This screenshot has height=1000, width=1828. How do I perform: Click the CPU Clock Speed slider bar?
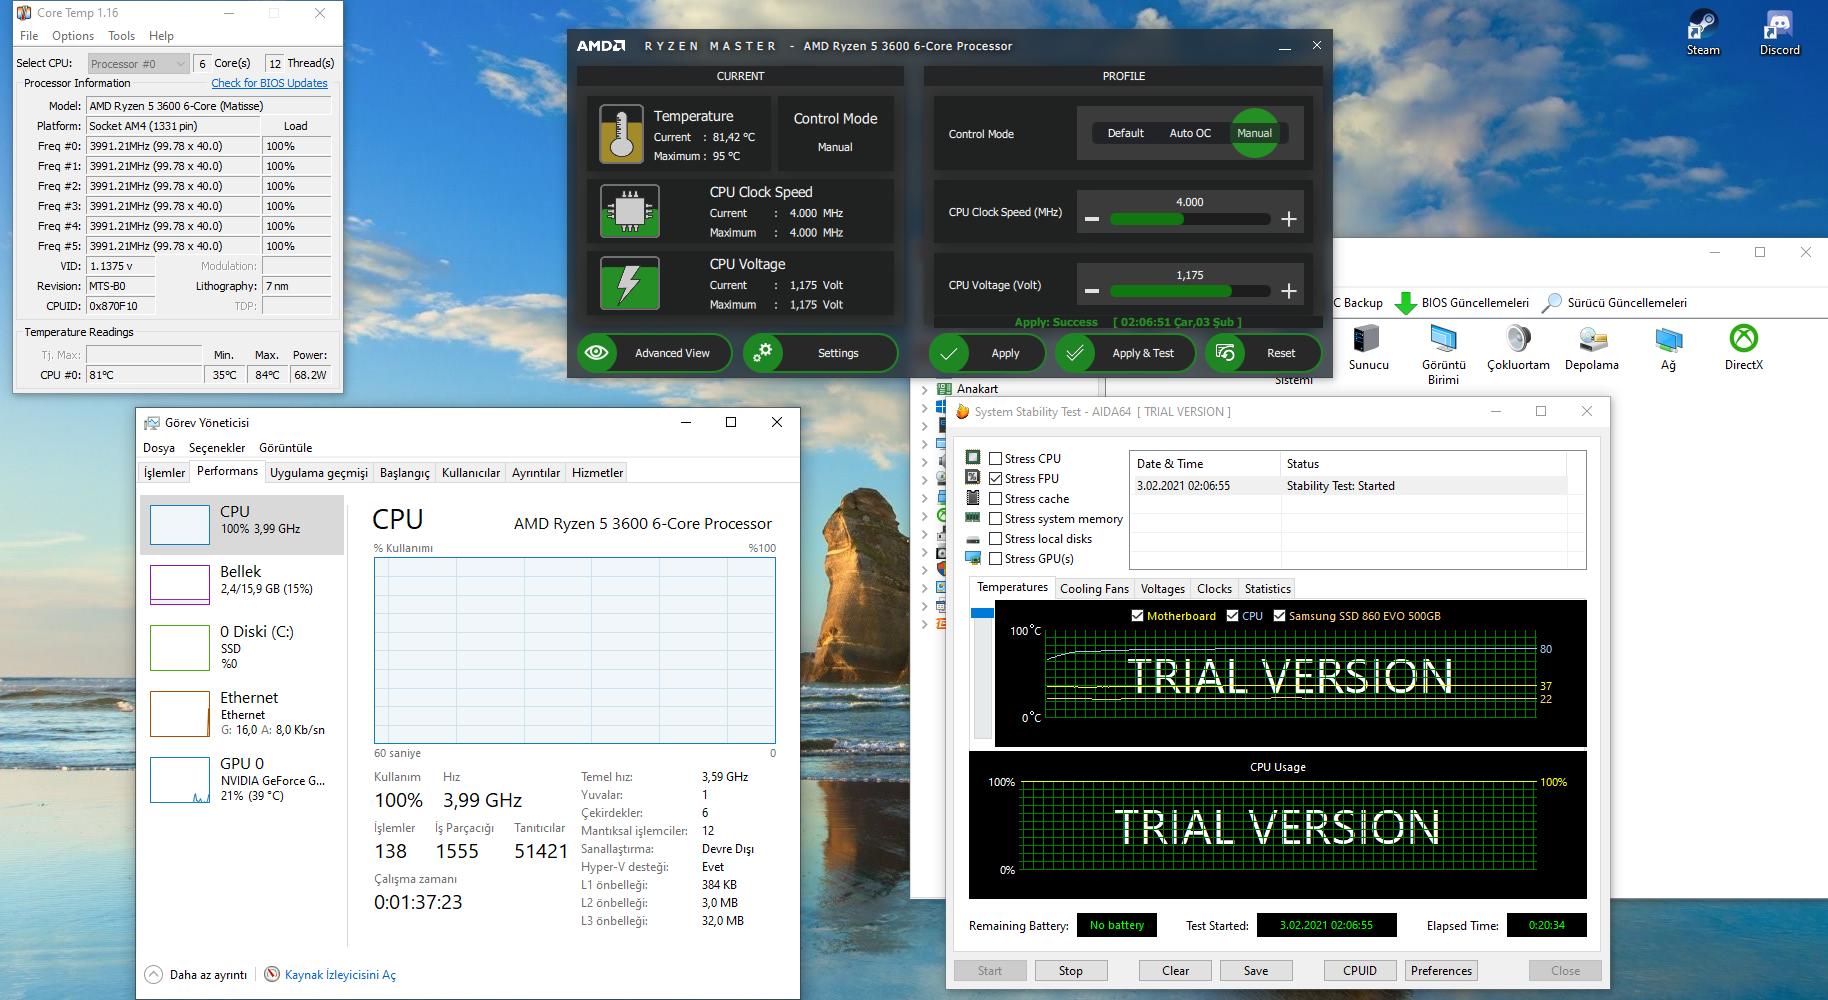click(x=1190, y=219)
